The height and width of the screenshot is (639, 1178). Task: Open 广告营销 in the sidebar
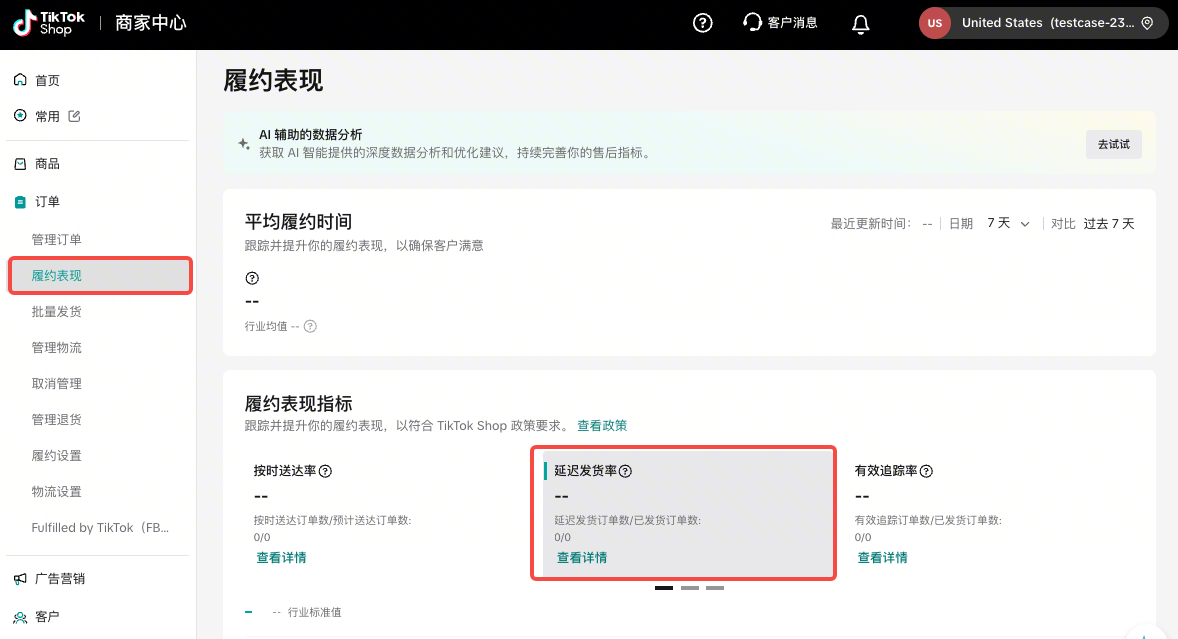tap(60, 579)
